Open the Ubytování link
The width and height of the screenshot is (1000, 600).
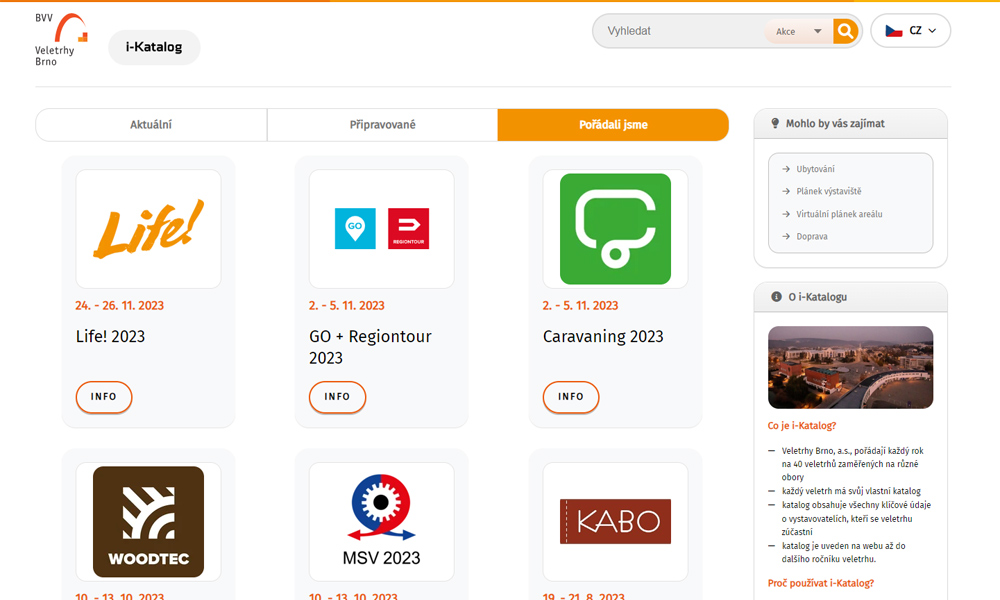815,169
